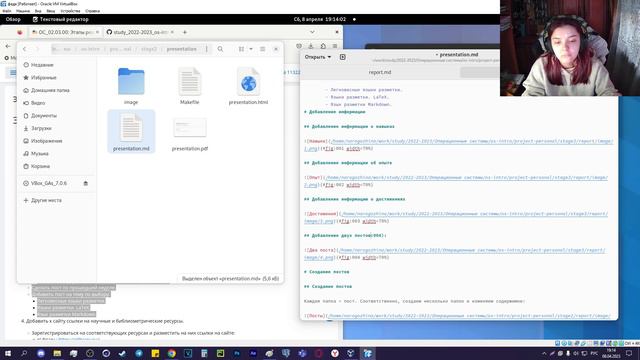The width and height of the screenshot is (640, 360).
Task: Show hidden system tray icons
Action: [x=544, y=353]
